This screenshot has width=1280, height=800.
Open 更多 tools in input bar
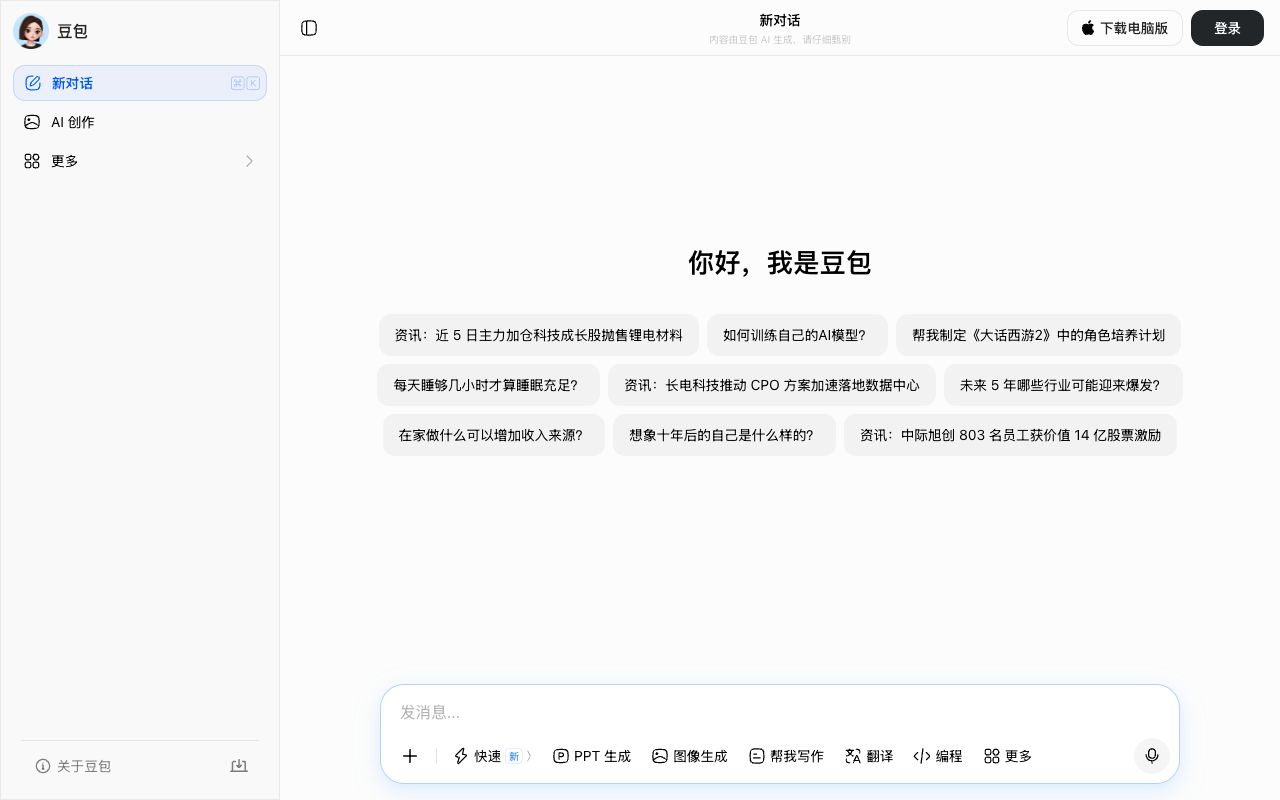(1008, 756)
